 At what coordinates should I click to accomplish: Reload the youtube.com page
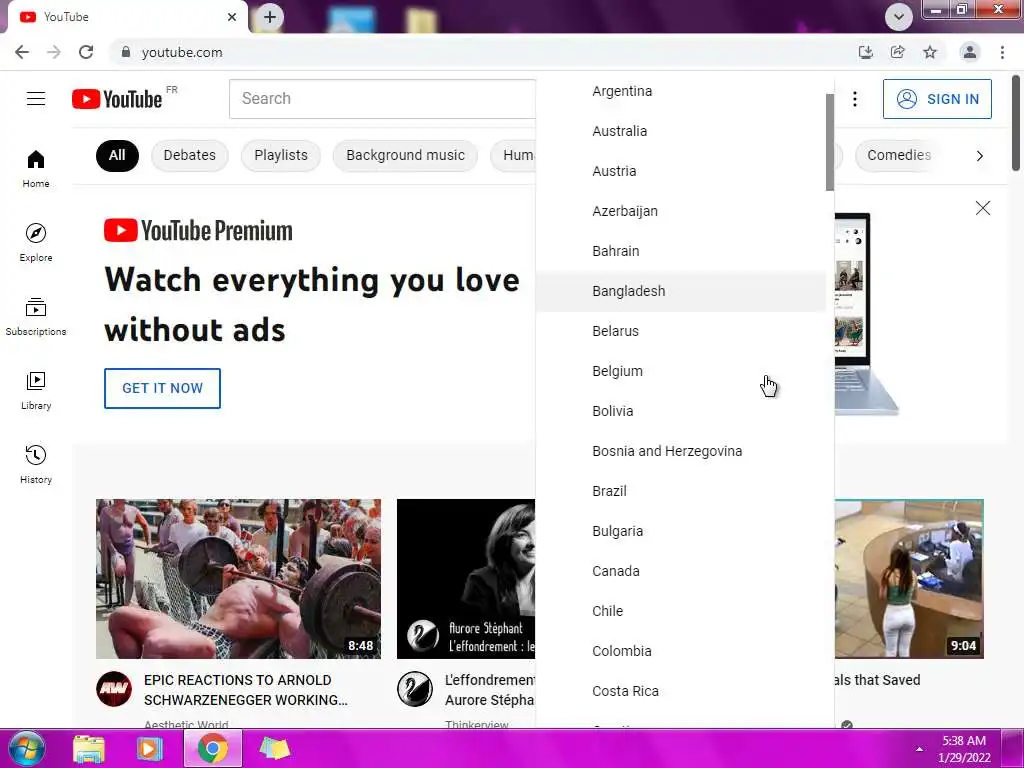(x=86, y=52)
